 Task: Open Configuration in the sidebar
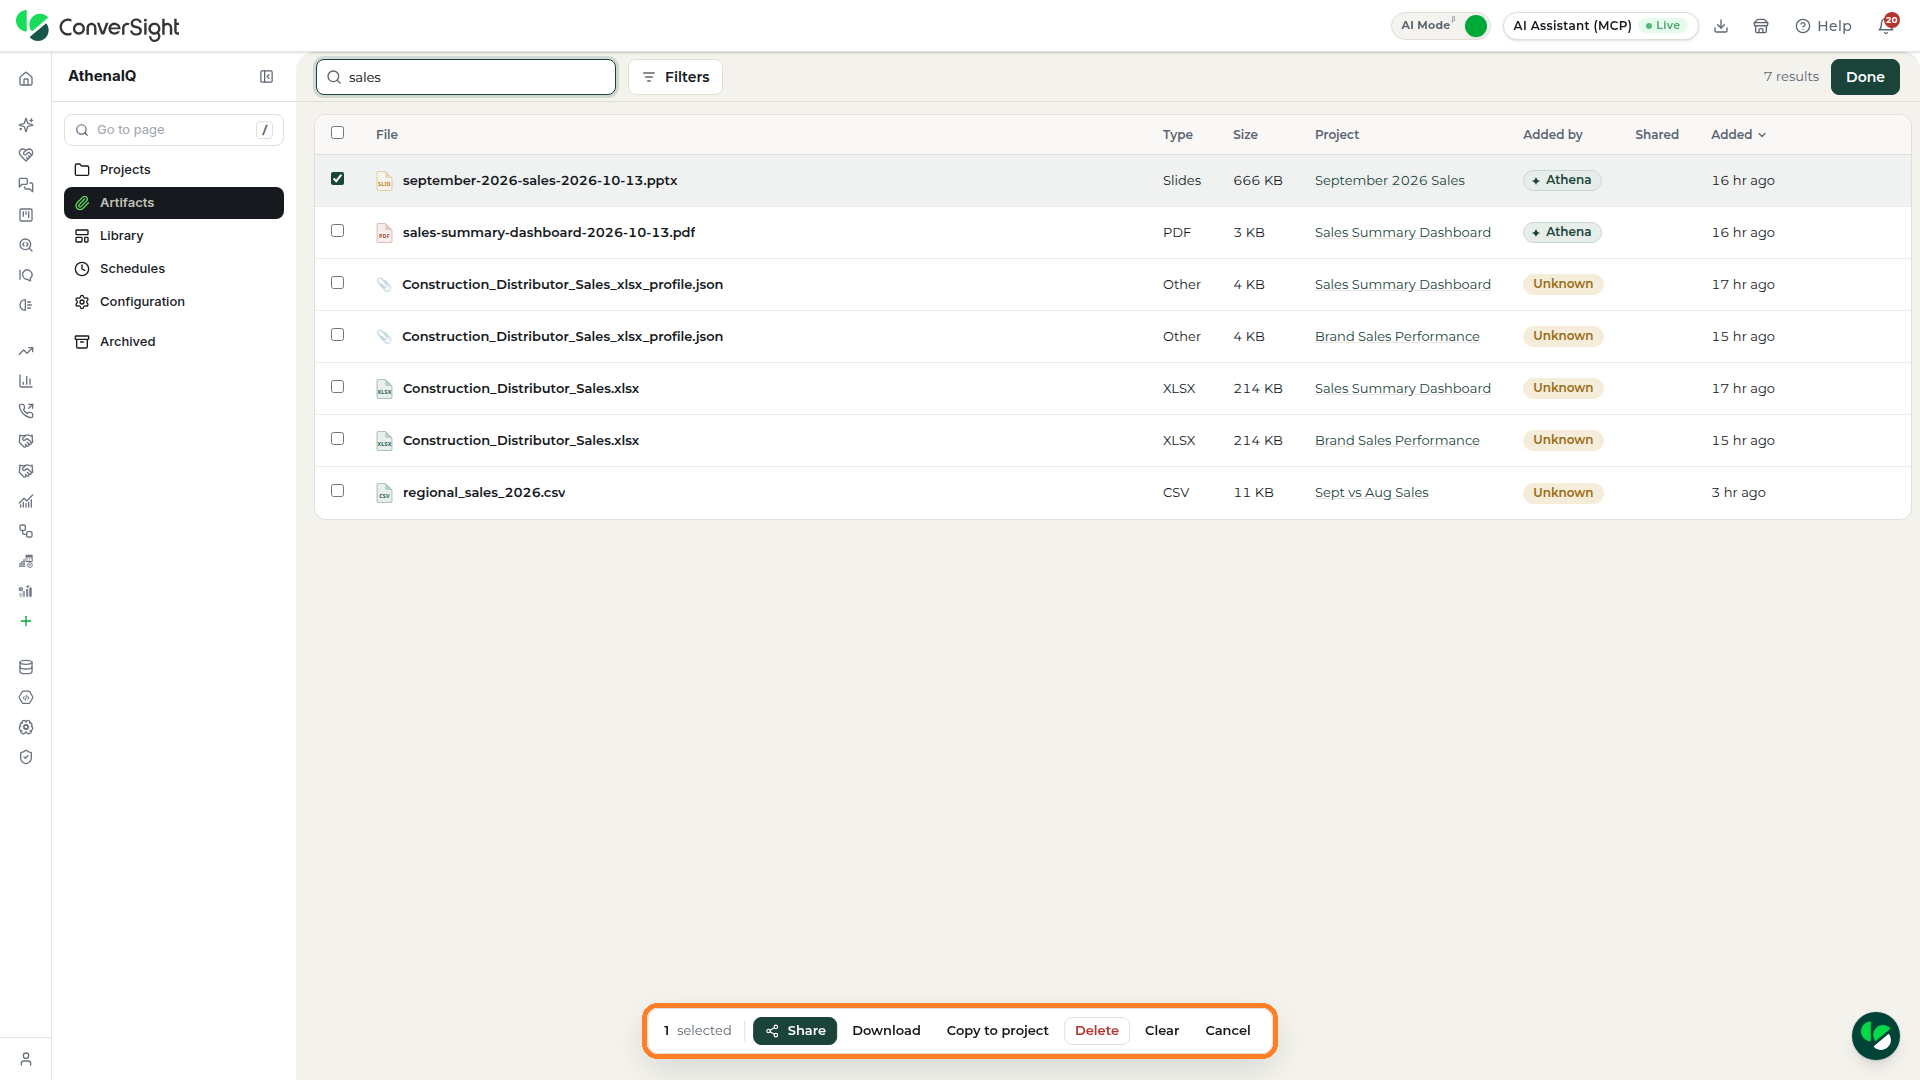click(x=174, y=302)
